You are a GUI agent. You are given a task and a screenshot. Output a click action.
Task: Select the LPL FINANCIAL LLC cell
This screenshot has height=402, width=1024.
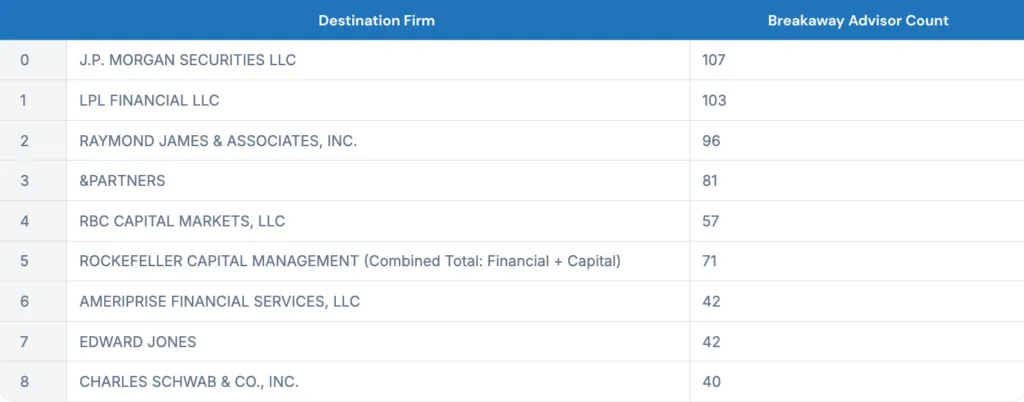click(x=378, y=100)
